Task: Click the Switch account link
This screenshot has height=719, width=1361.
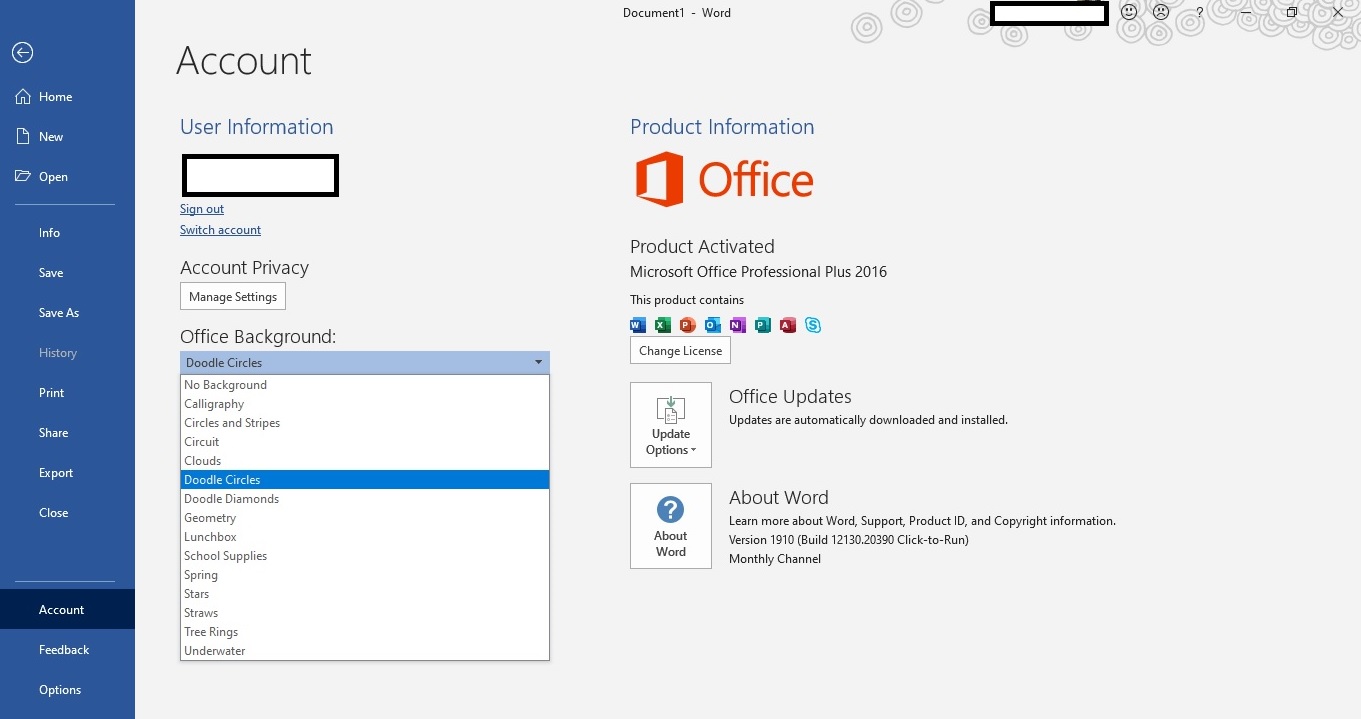Action: 220,230
